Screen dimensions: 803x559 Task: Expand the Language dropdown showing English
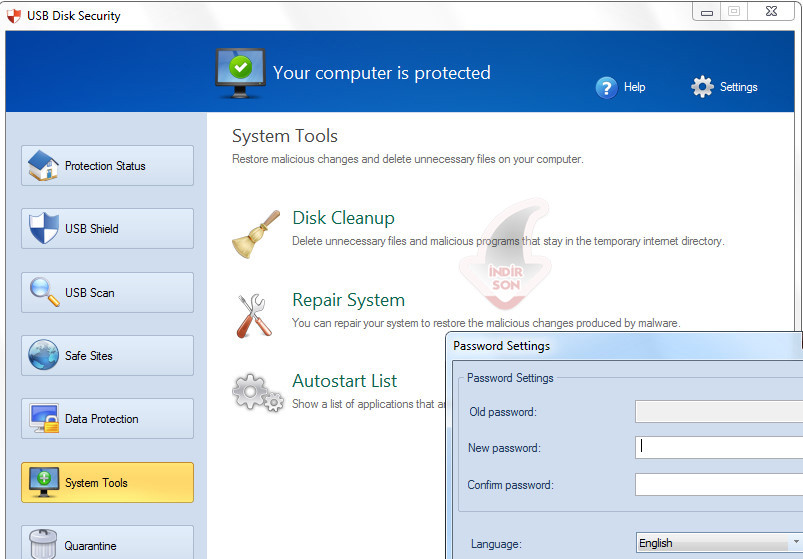point(720,543)
